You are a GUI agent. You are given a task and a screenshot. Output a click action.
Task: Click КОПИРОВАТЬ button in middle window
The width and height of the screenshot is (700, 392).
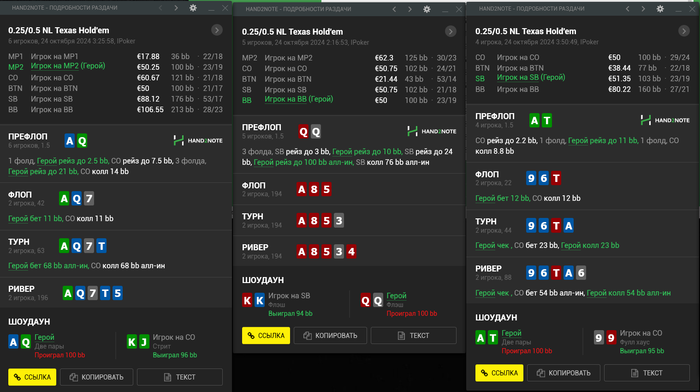point(330,336)
